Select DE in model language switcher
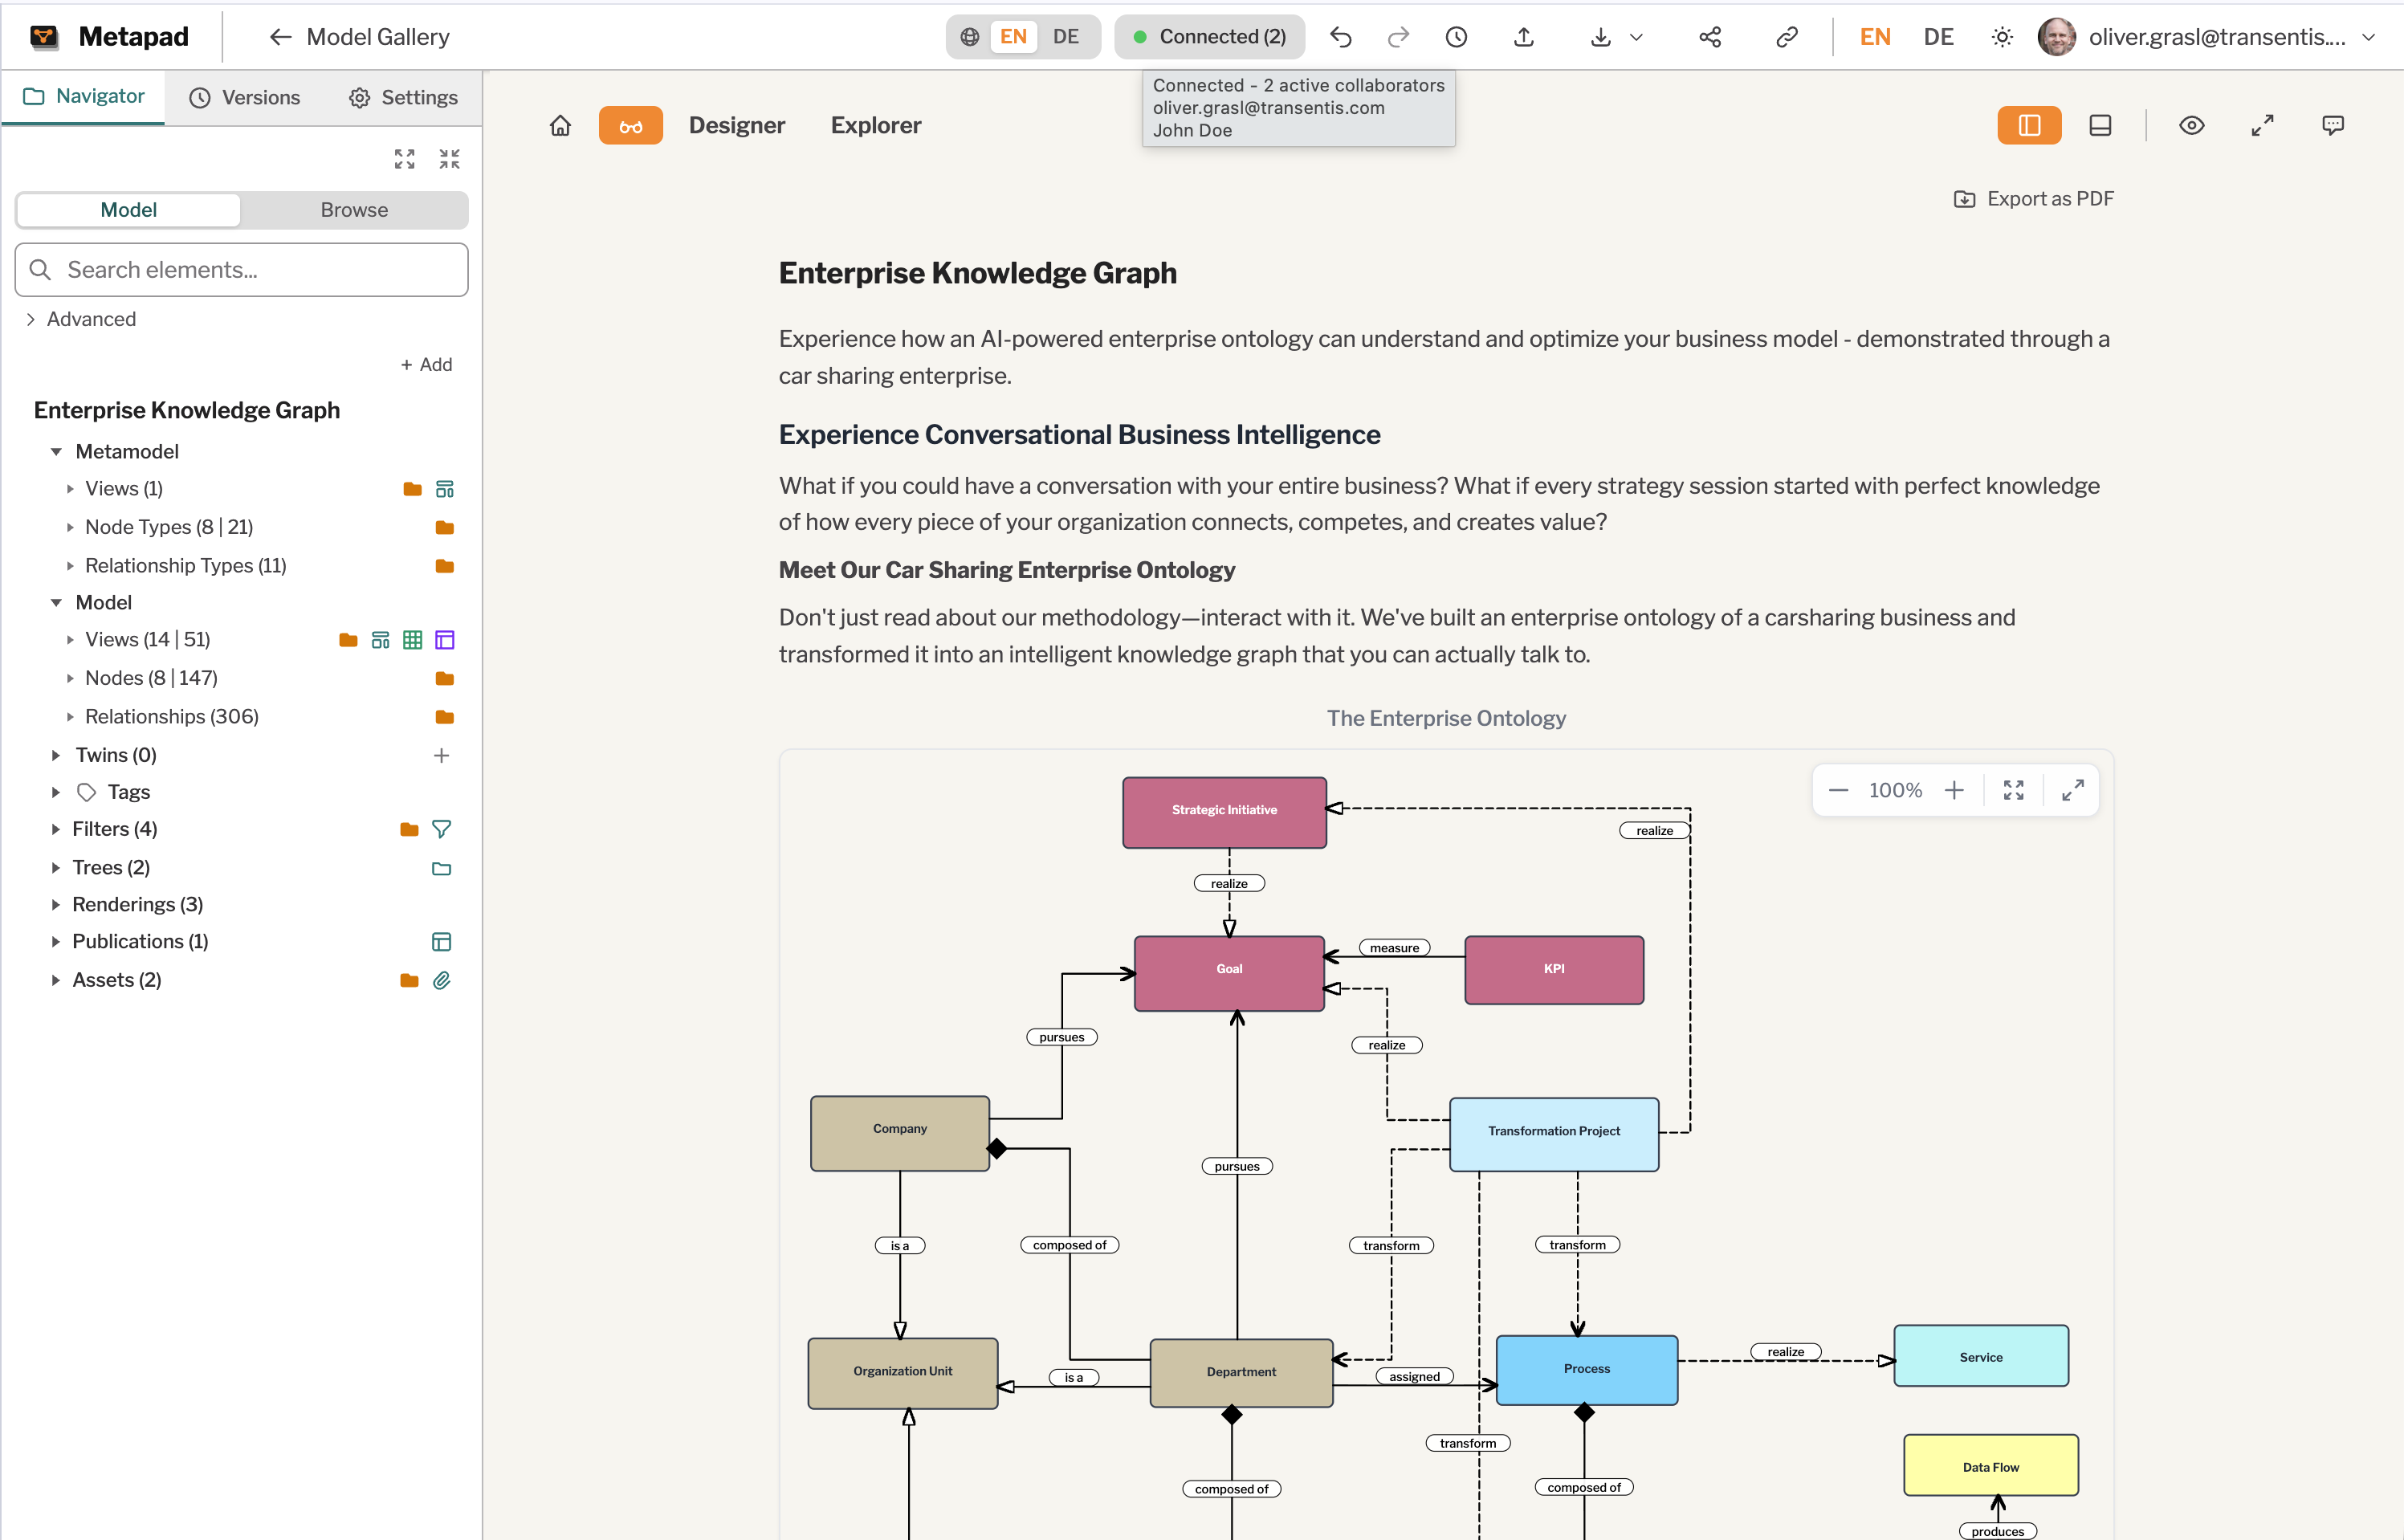 [1066, 37]
